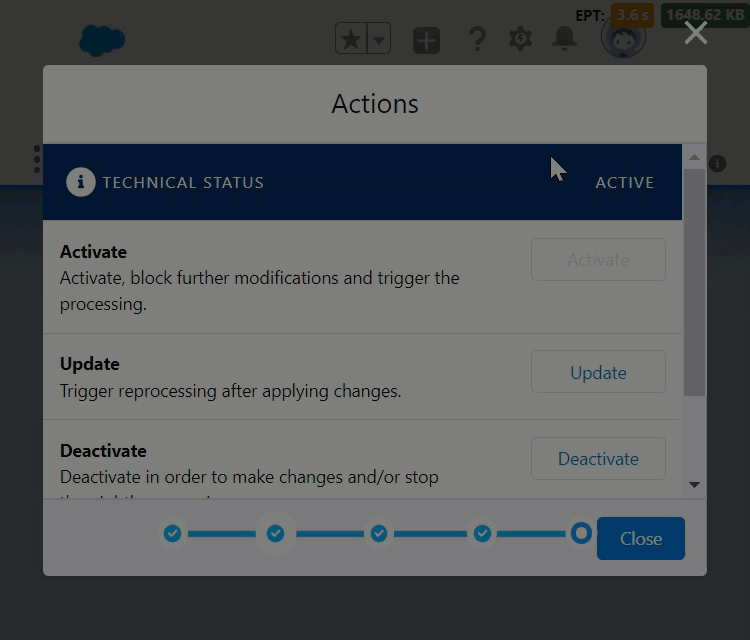
Task: Show notifications via bell icon
Action: [564, 39]
